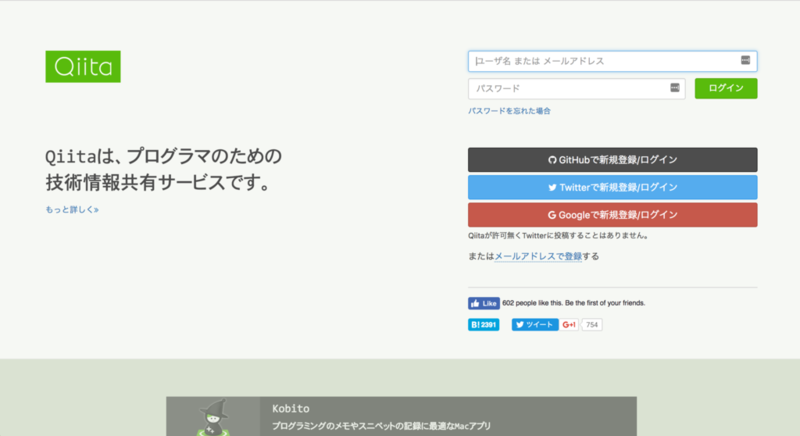
Task: Focus the username or email field
Action: (x=612, y=61)
